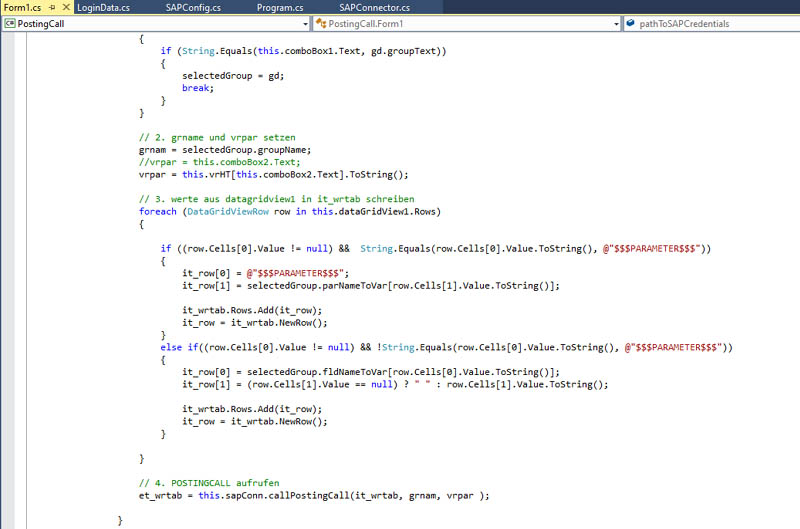Viewport: 800px width, 529px height.
Task: Open the pathToSAPCredentials member dropdown
Action: tap(712, 24)
